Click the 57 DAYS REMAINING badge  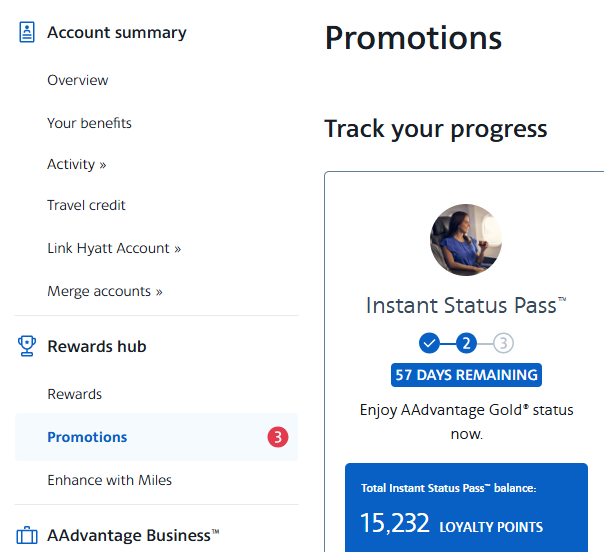coord(466,375)
